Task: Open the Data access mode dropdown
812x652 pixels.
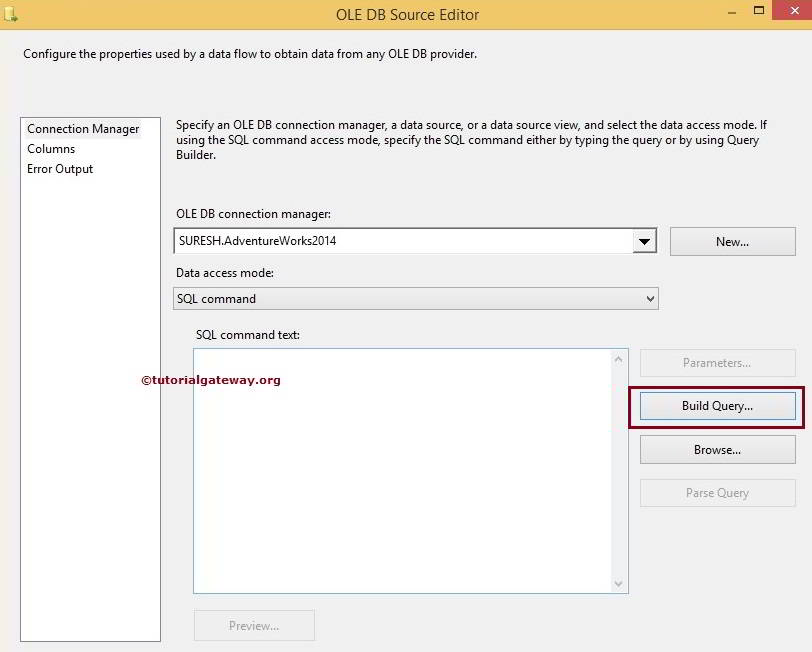Action: click(x=651, y=298)
